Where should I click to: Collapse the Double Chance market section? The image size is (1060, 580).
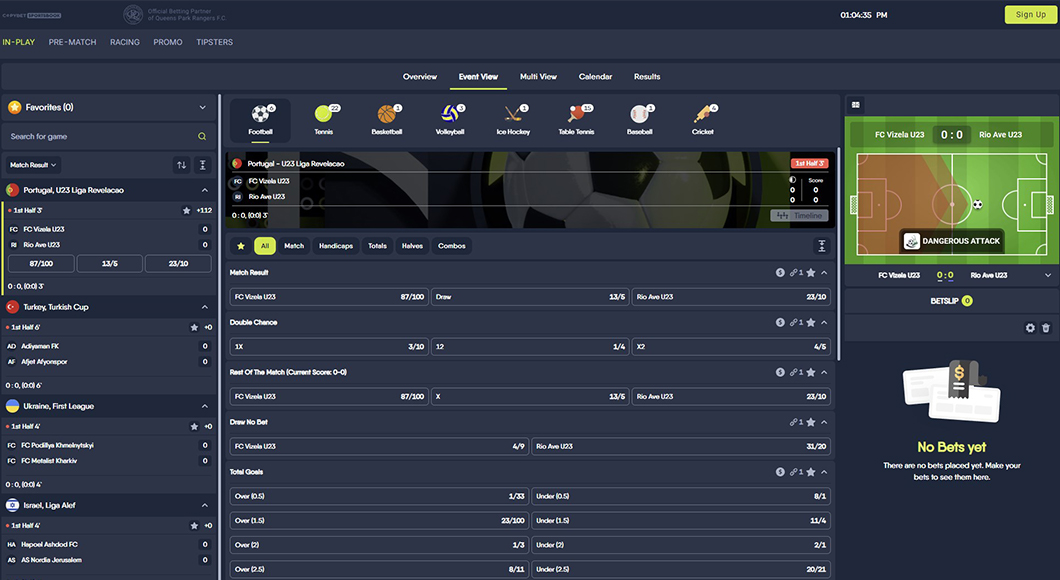[x=825, y=322]
